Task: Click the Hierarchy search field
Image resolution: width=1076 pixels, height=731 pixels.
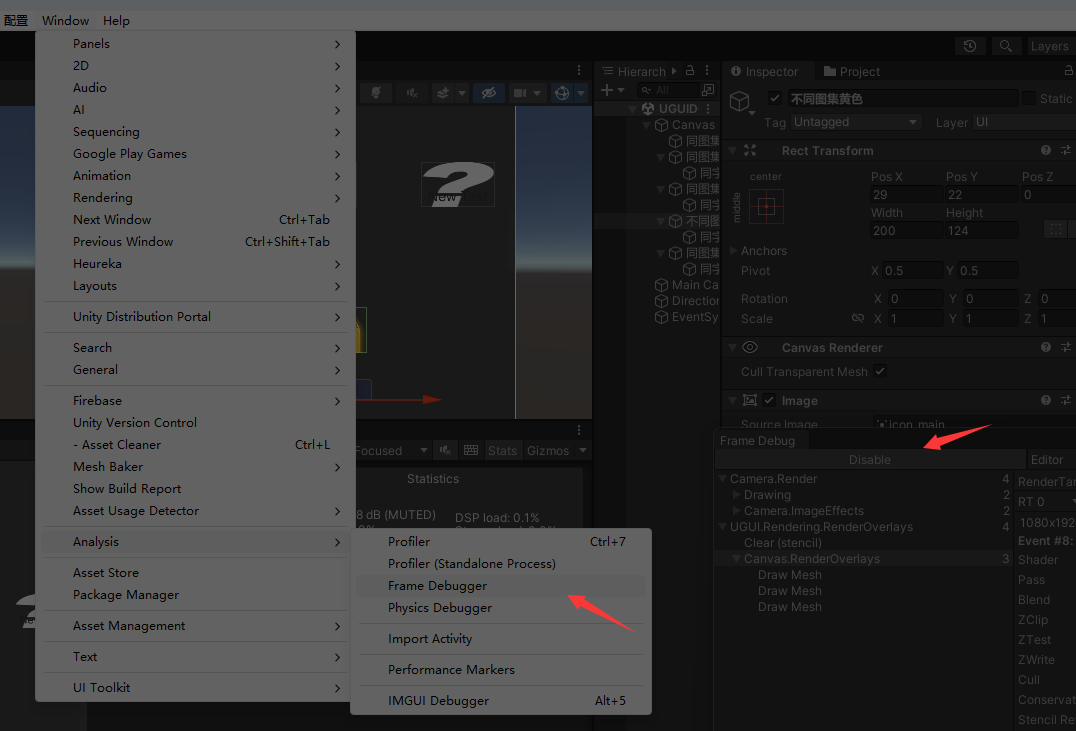Action: coord(668,90)
